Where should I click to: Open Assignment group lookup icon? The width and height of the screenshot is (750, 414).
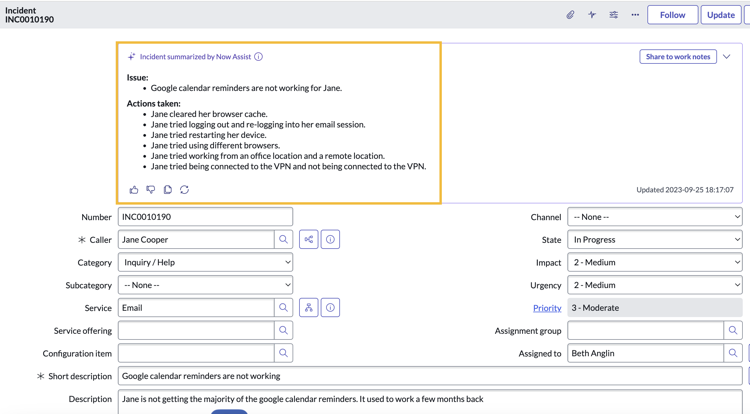[x=733, y=330]
